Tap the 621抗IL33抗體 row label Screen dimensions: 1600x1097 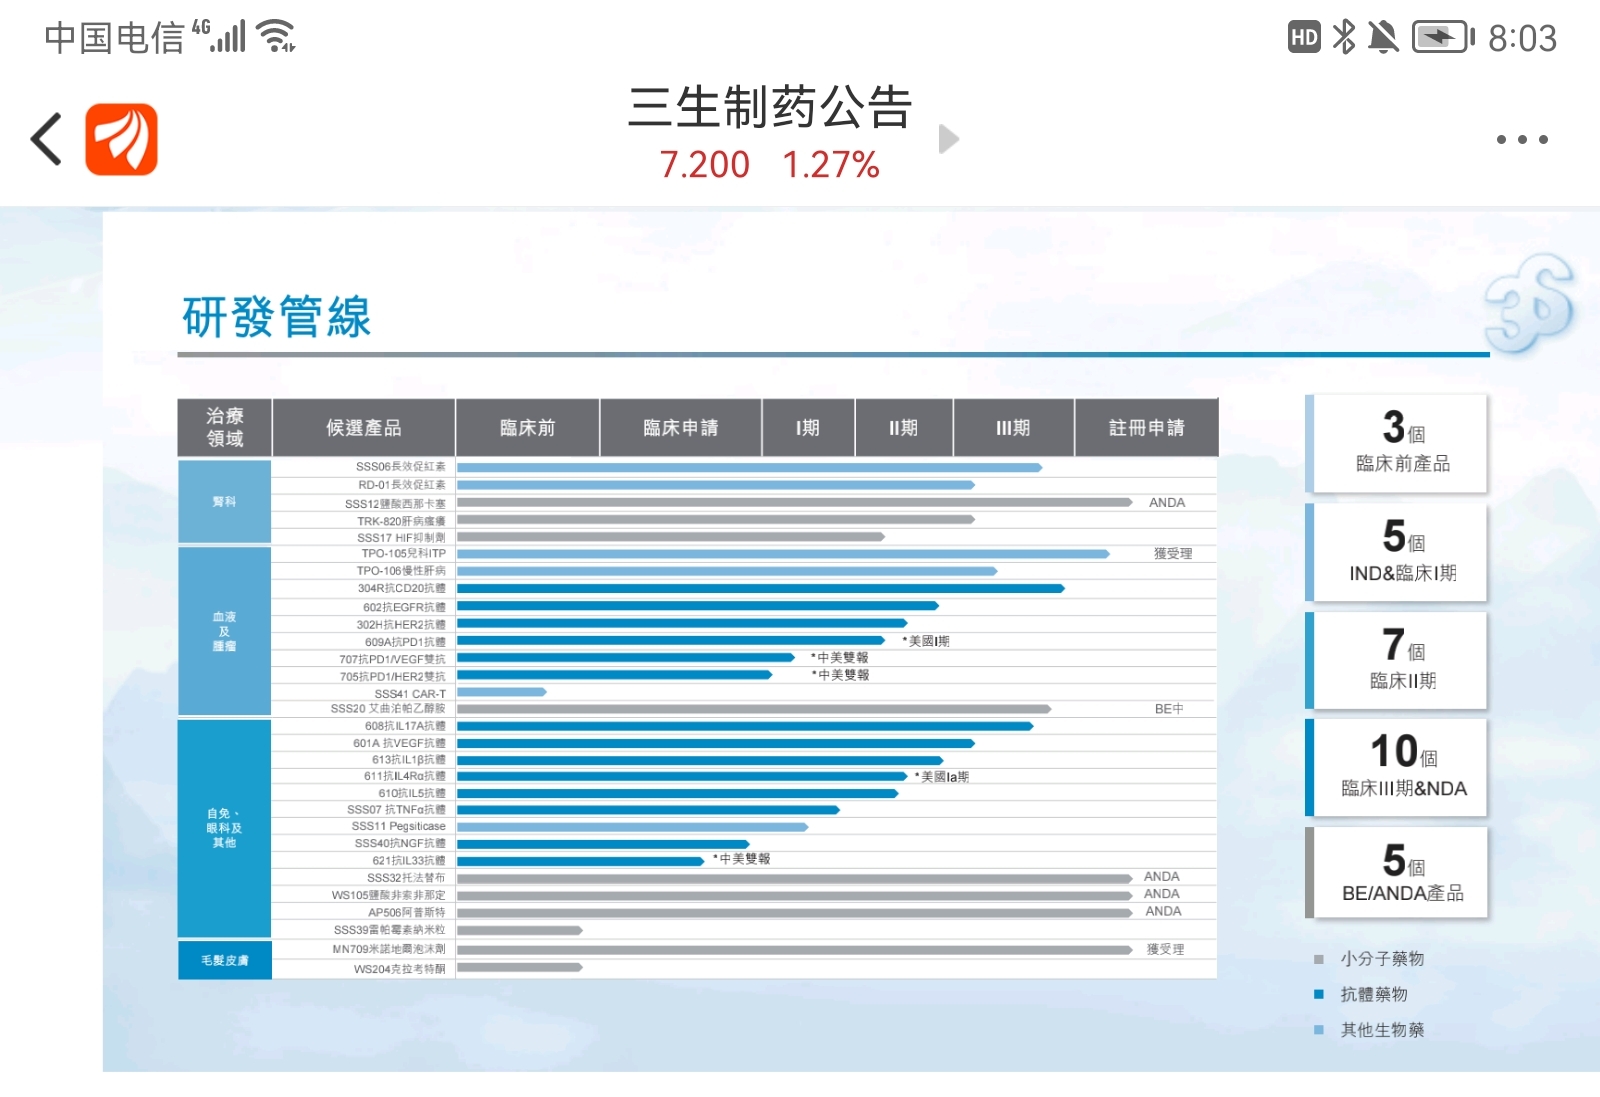409,861
